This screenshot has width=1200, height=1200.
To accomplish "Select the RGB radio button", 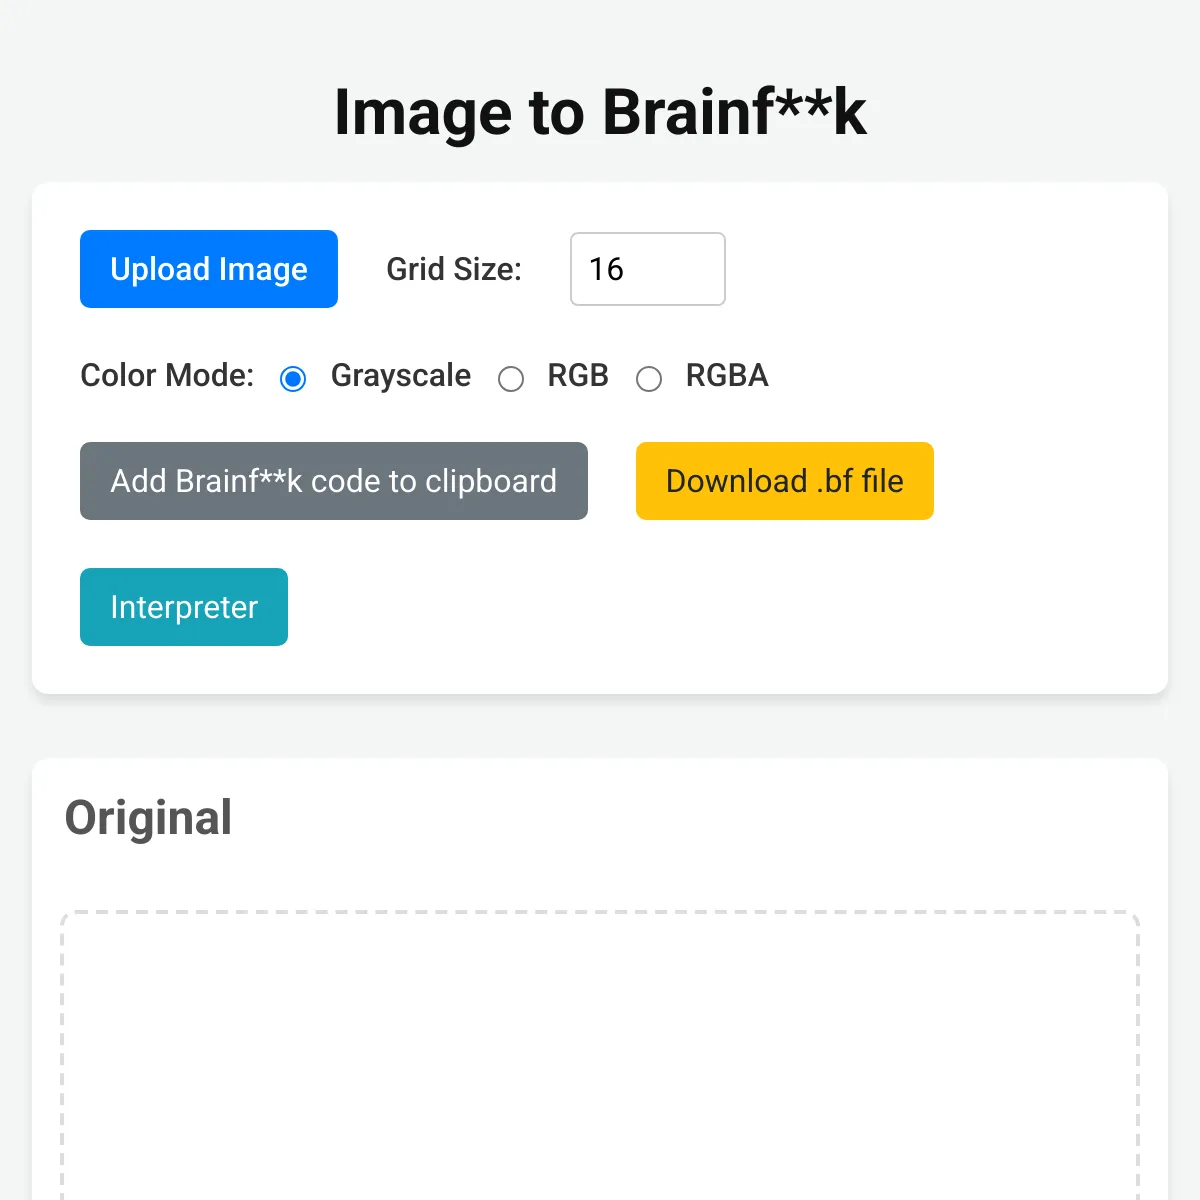I will tap(511, 379).
